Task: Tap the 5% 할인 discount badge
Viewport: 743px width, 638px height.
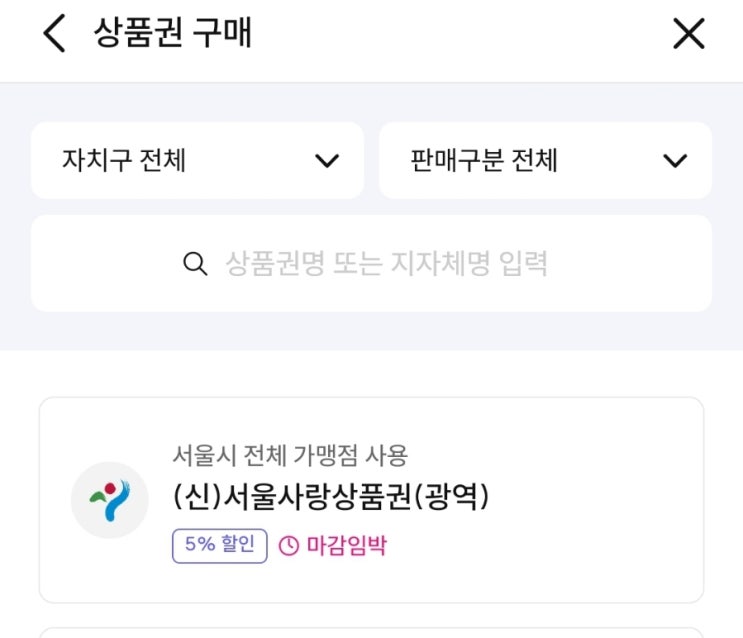Action: 219,546
